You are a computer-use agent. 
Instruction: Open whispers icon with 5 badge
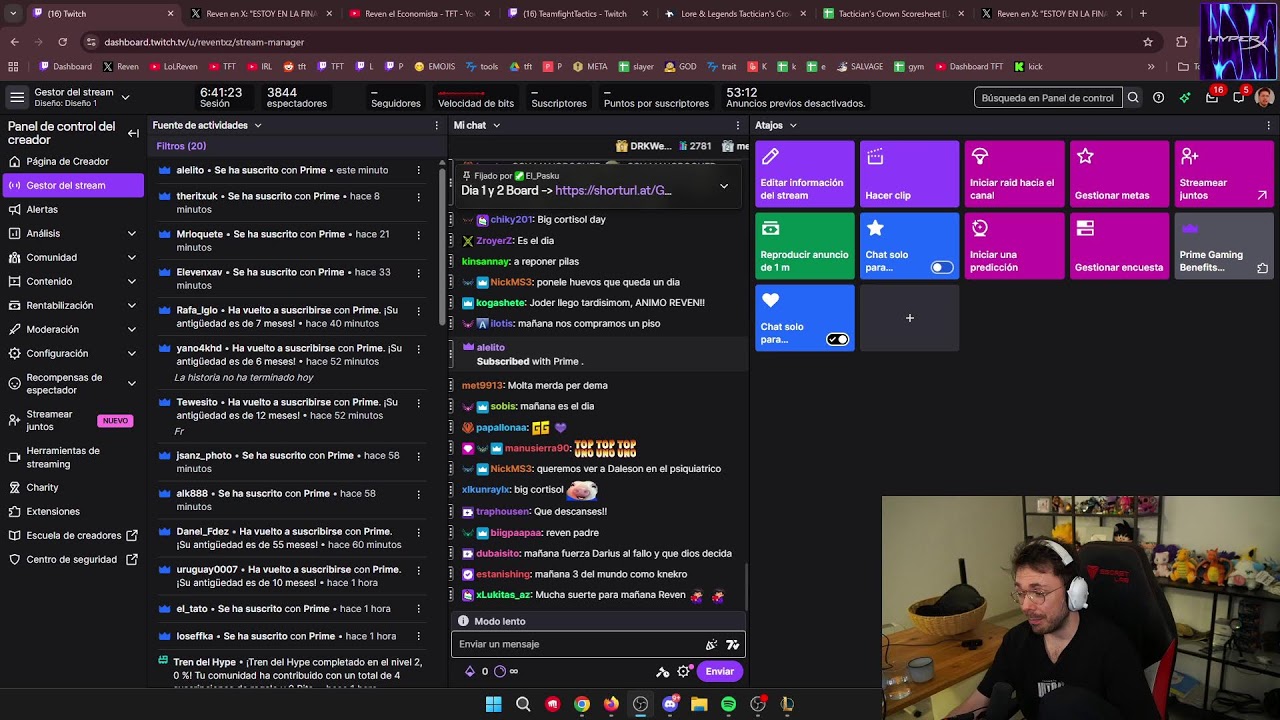click(1239, 98)
